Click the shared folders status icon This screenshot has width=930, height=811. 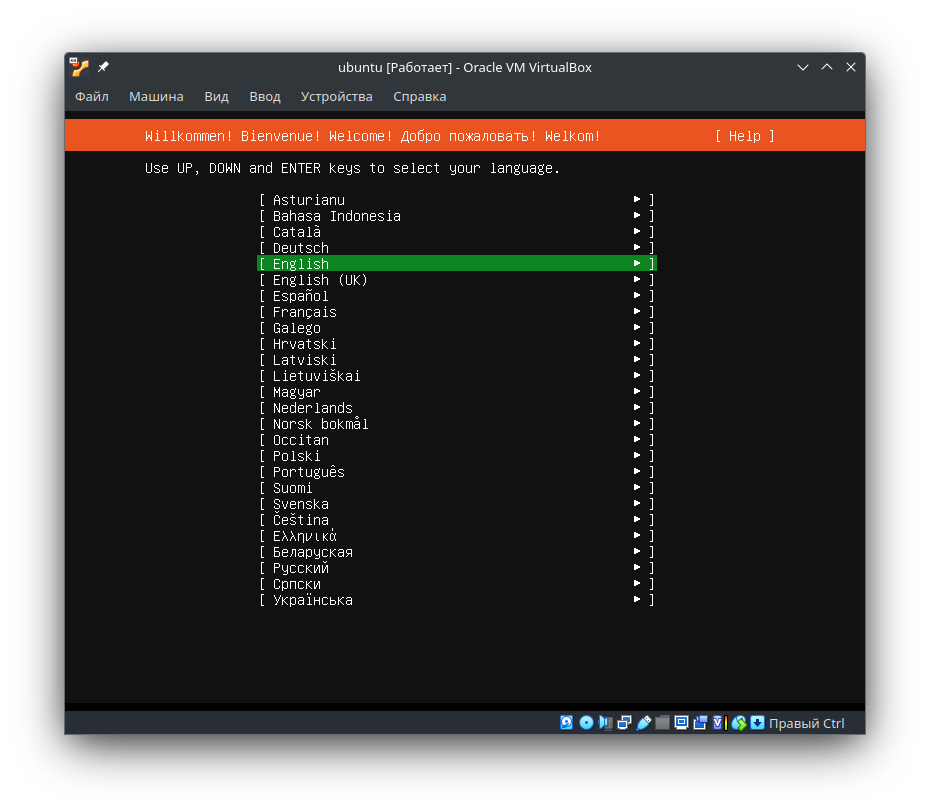(x=662, y=722)
